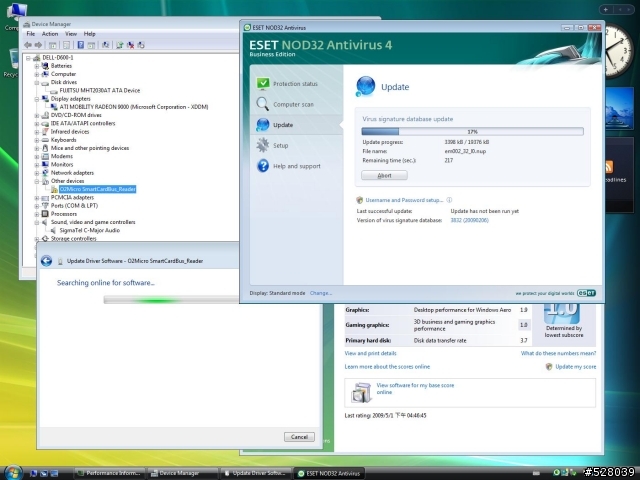The image size is (640, 480).
Task: Toggle the console tree toolbar icon in Device Manager
Action: coord(53,45)
